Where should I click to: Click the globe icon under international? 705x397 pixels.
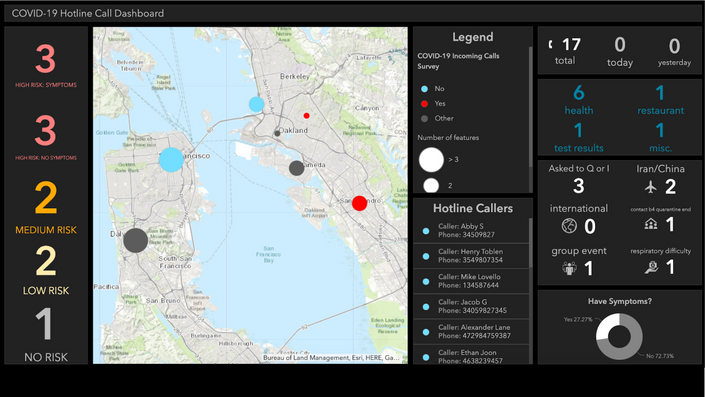point(569,225)
